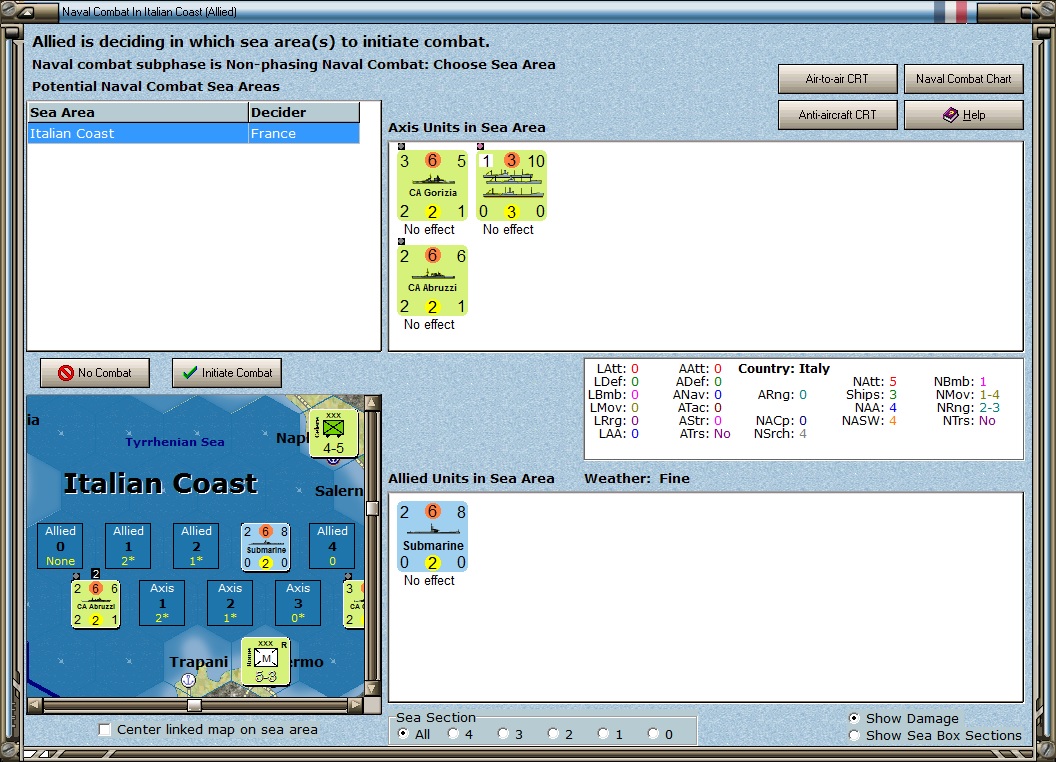Select the Allied Submarine counter in Allied units panel
The height and width of the screenshot is (762, 1056).
[432, 537]
